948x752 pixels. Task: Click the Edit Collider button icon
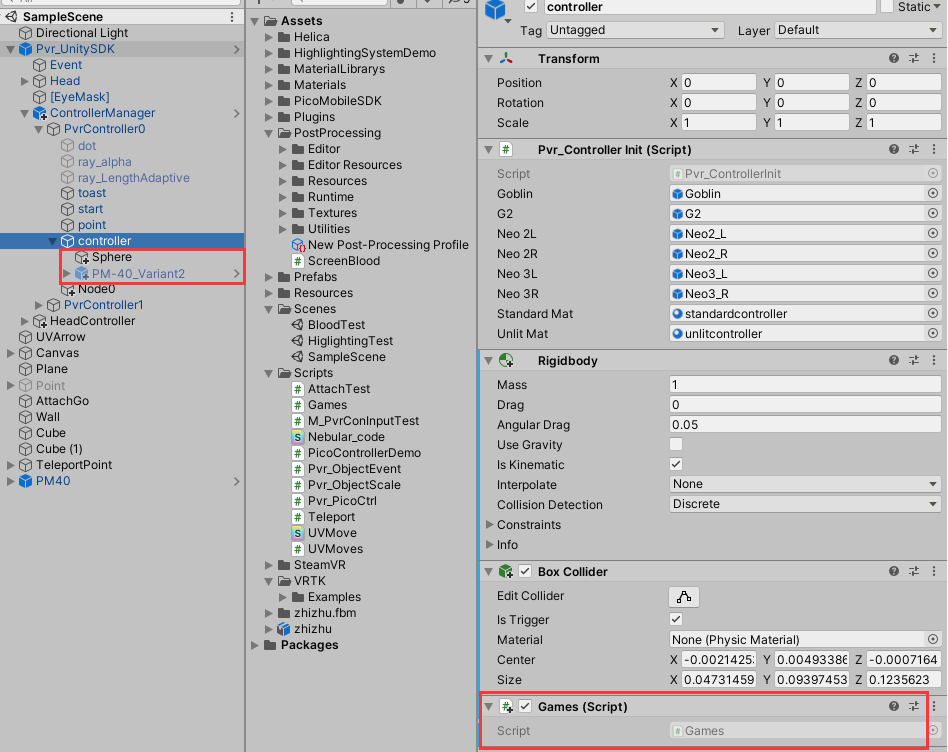click(684, 597)
